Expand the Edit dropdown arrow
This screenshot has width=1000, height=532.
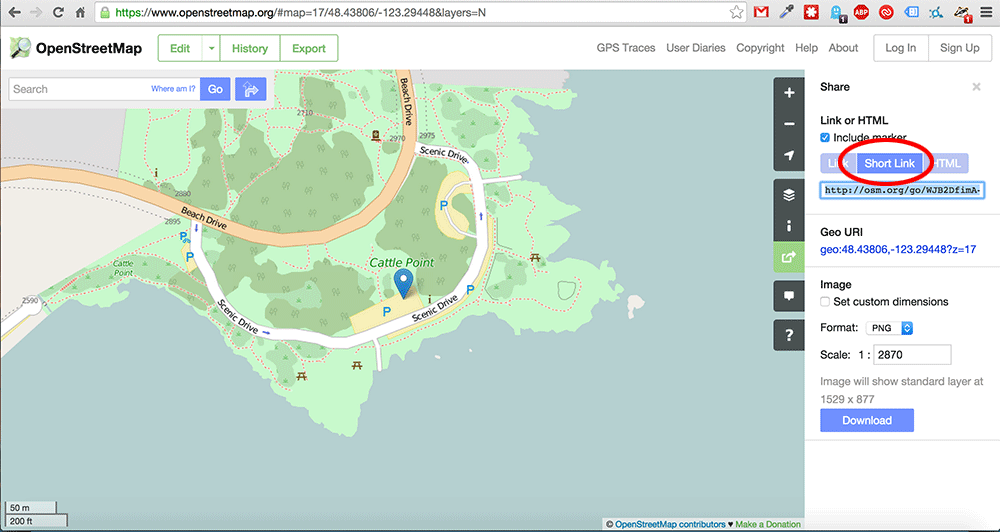click(210, 48)
